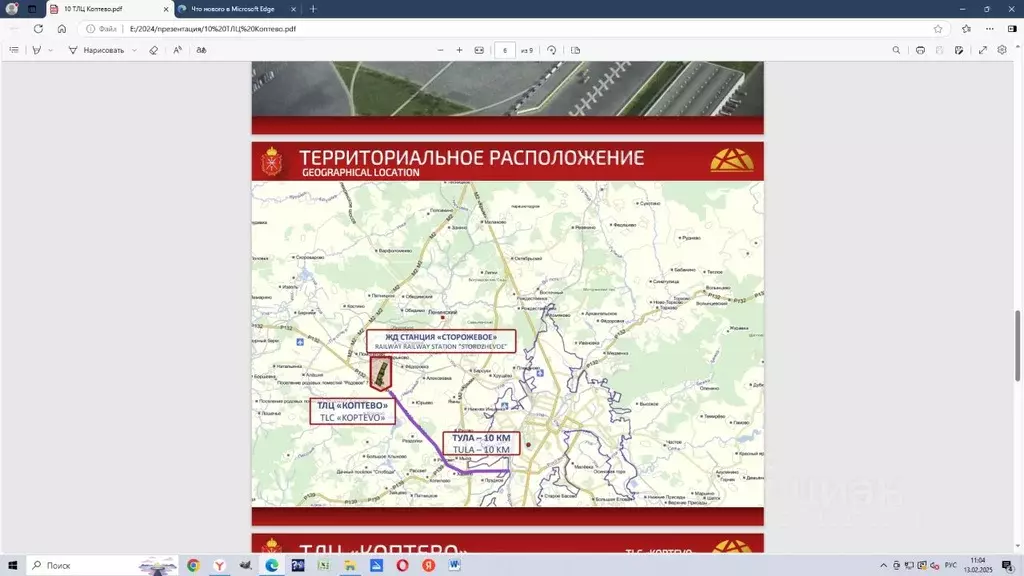Open PDF settings gear icon
The image size is (1024, 576).
tap(1002, 50)
